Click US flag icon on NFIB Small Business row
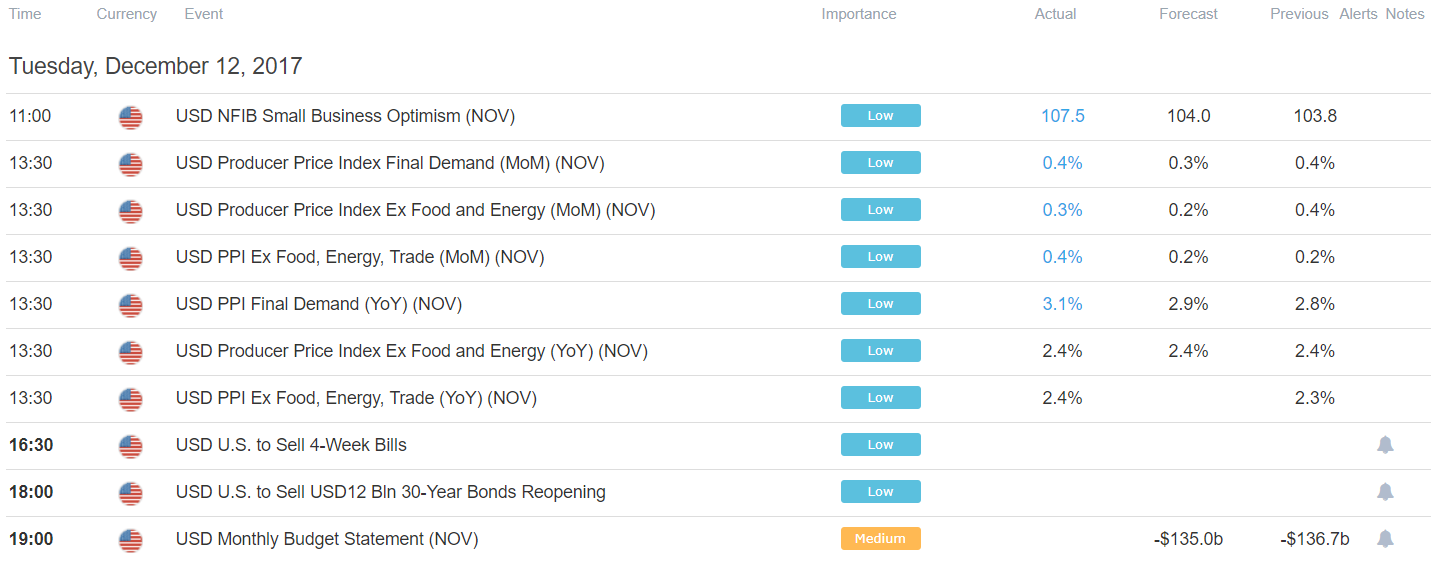 (x=130, y=117)
